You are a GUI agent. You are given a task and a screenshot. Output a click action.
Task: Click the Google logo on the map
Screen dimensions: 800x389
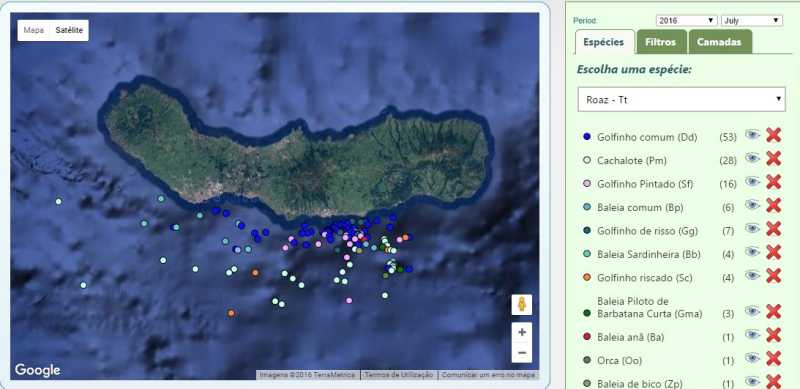point(37,370)
